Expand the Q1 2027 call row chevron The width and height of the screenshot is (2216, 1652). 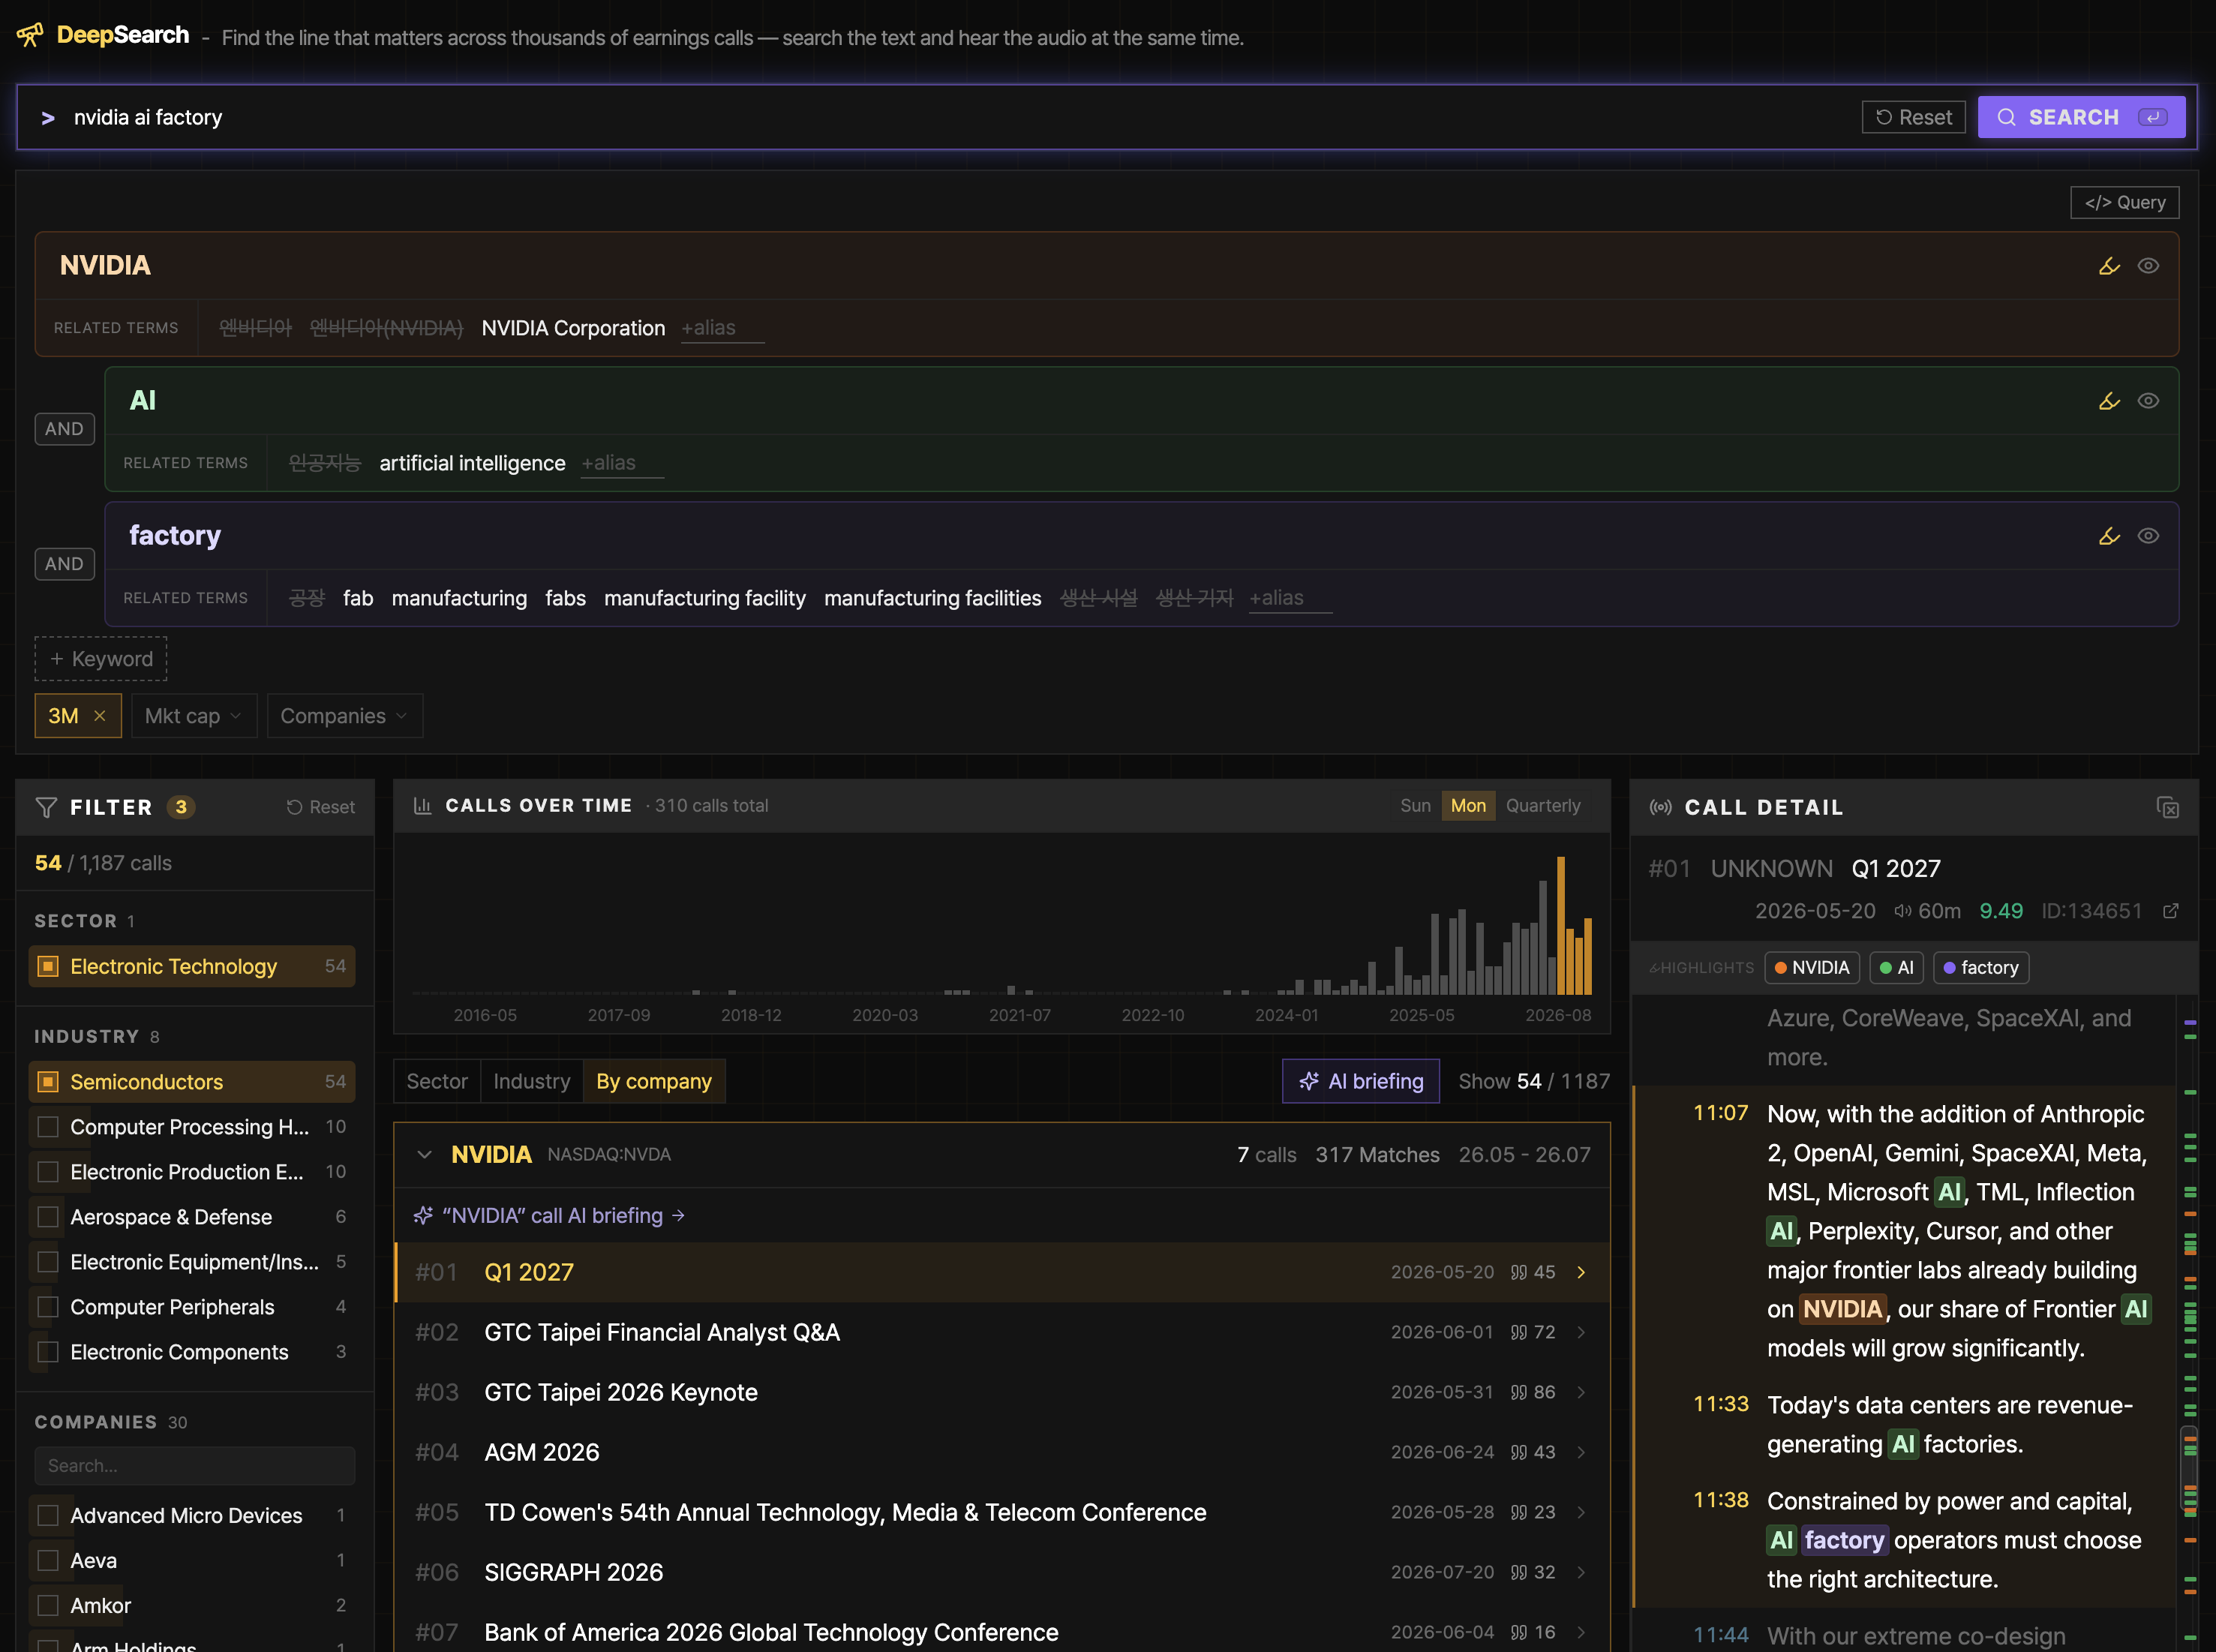[1581, 1273]
